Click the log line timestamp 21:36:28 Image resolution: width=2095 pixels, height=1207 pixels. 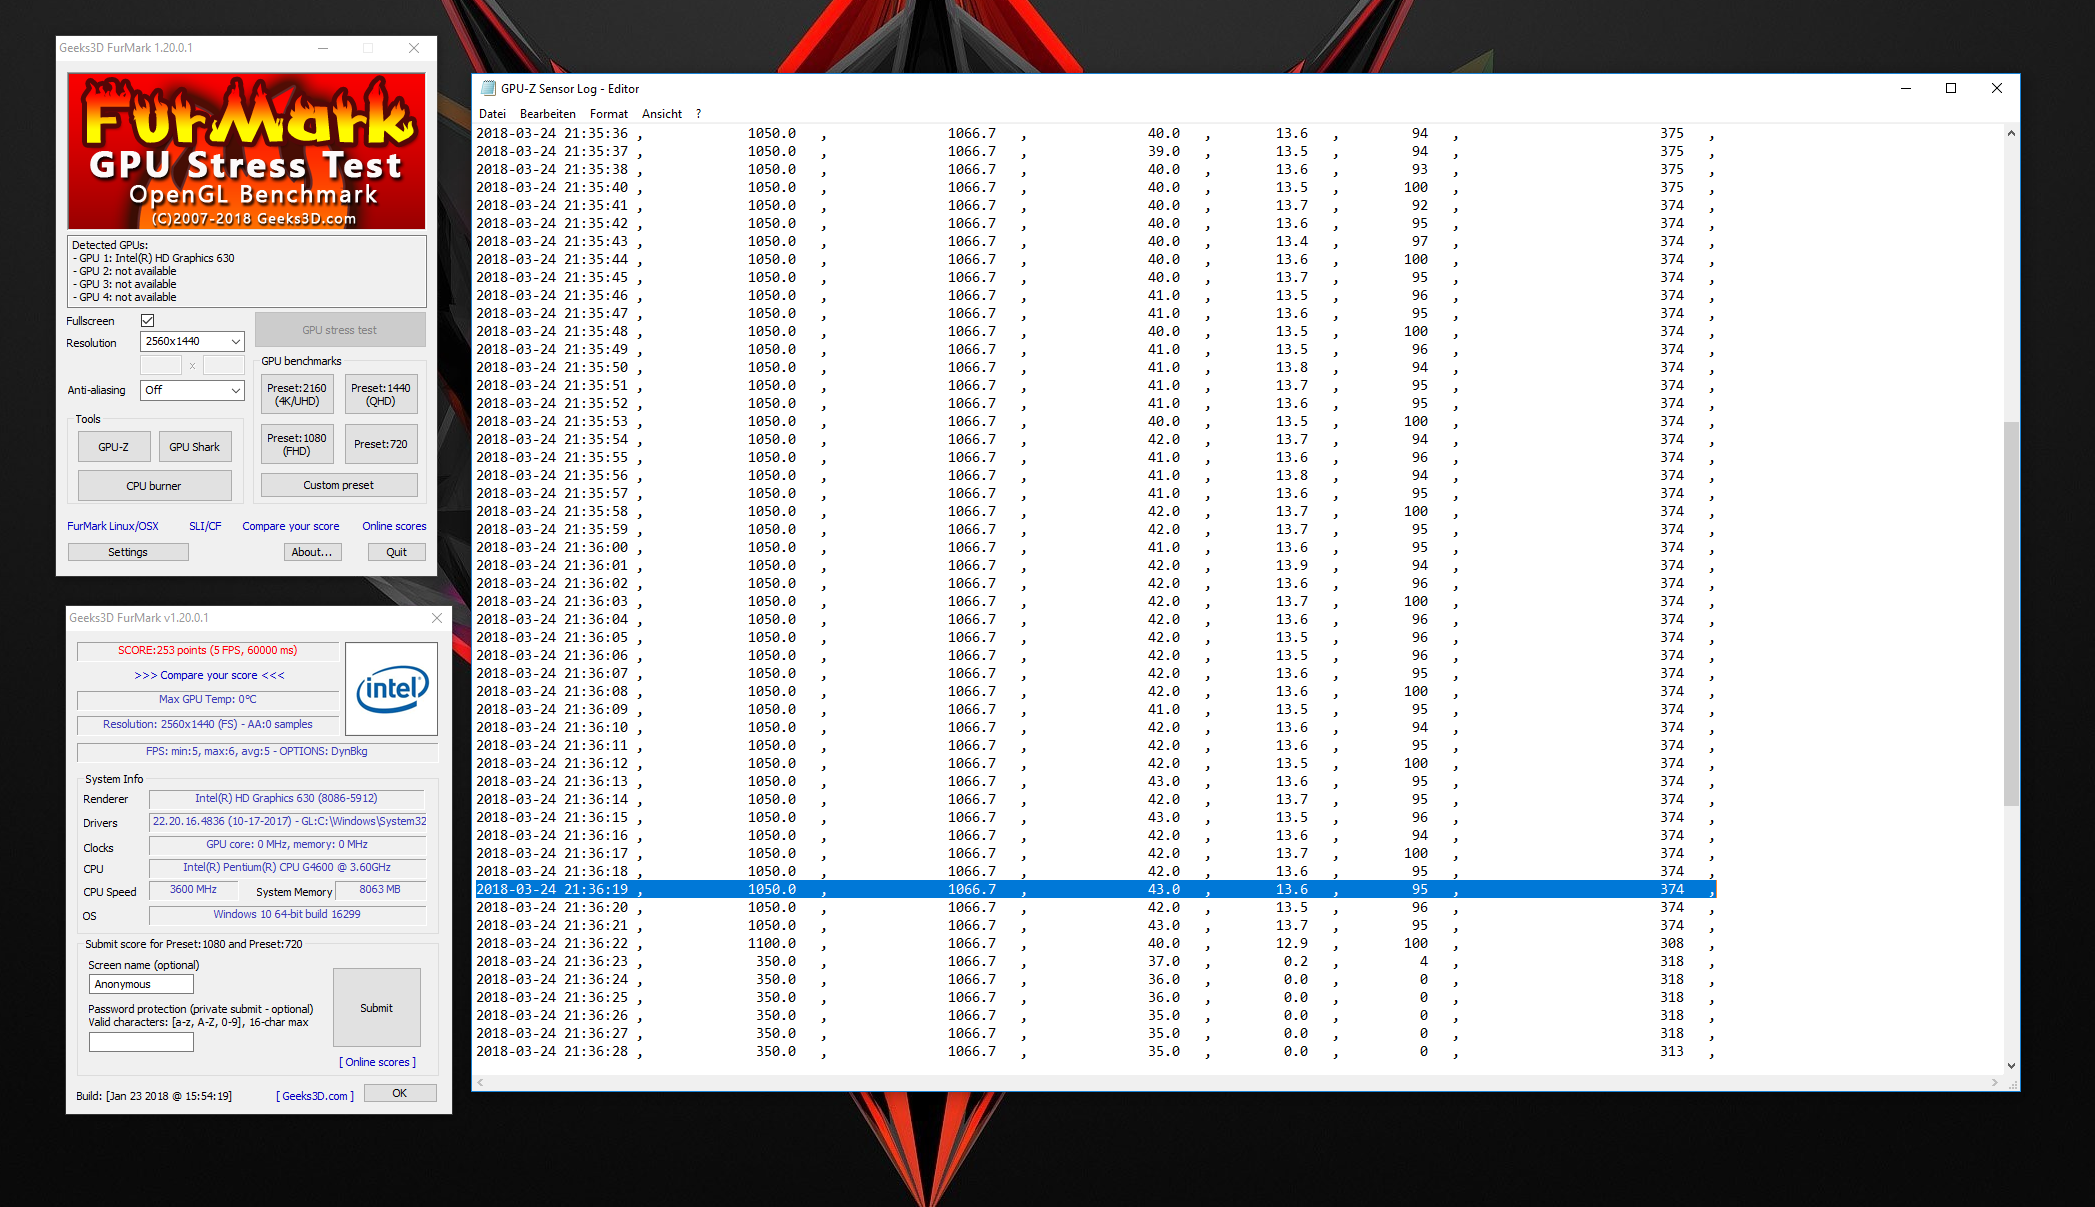tap(552, 1051)
